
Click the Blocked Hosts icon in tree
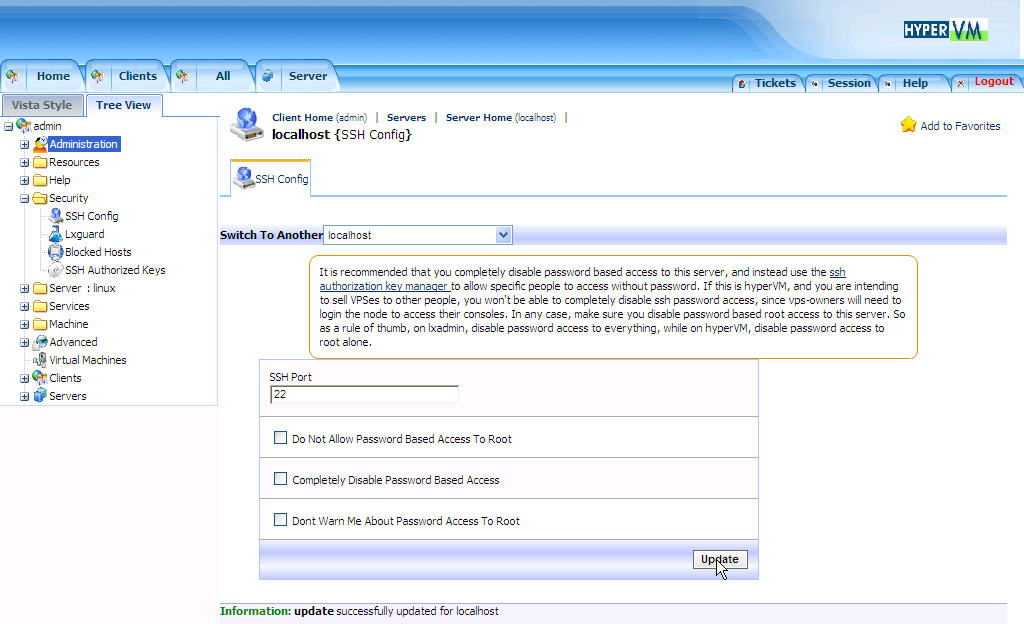click(56, 252)
